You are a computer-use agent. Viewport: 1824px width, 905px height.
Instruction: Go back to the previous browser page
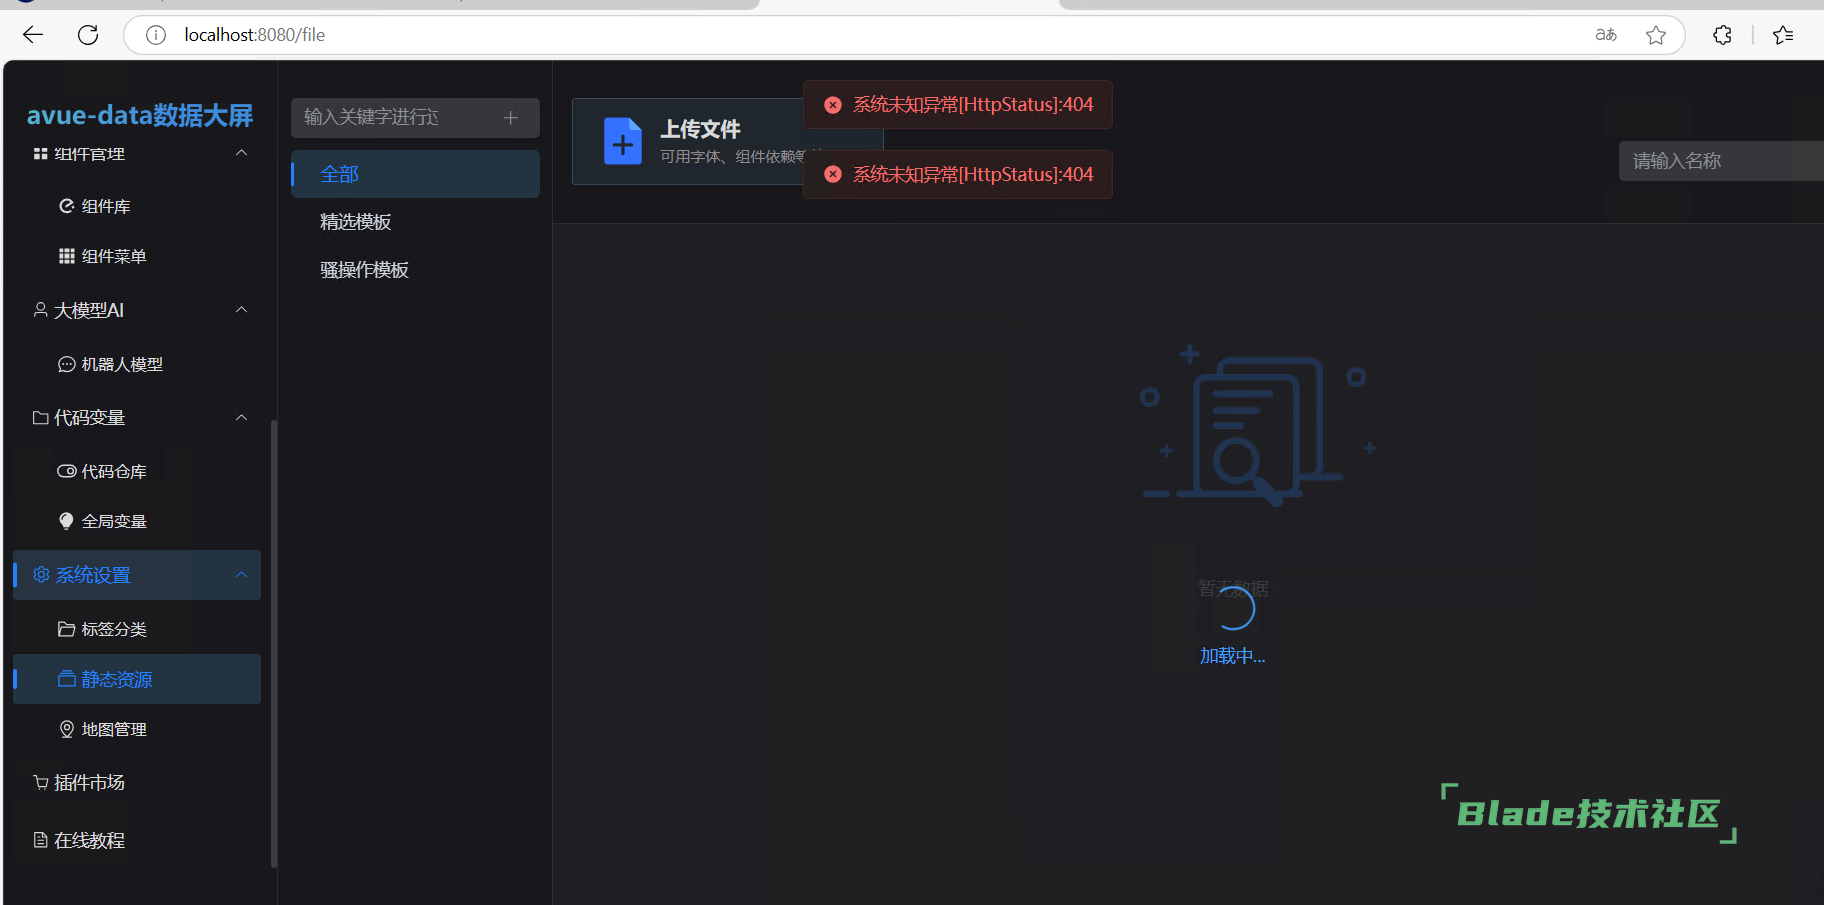pyautogui.click(x=33, y=35)
